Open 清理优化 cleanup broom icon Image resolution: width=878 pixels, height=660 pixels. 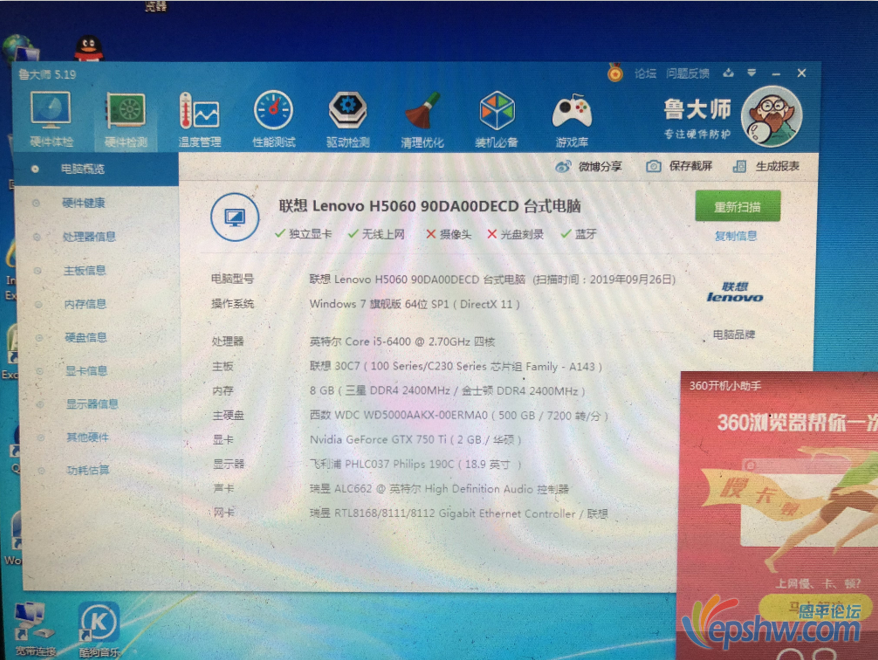tap(422, 119)
